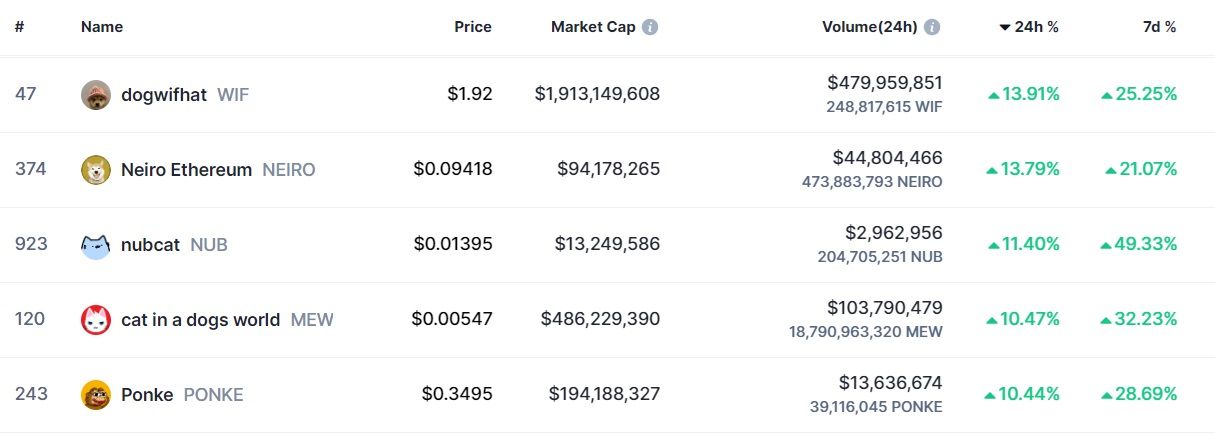The width and height of the screenshot is (1215, 438).
Task: Click the dogwifhat coin logo icon
Action: click(x=96, y=95)
